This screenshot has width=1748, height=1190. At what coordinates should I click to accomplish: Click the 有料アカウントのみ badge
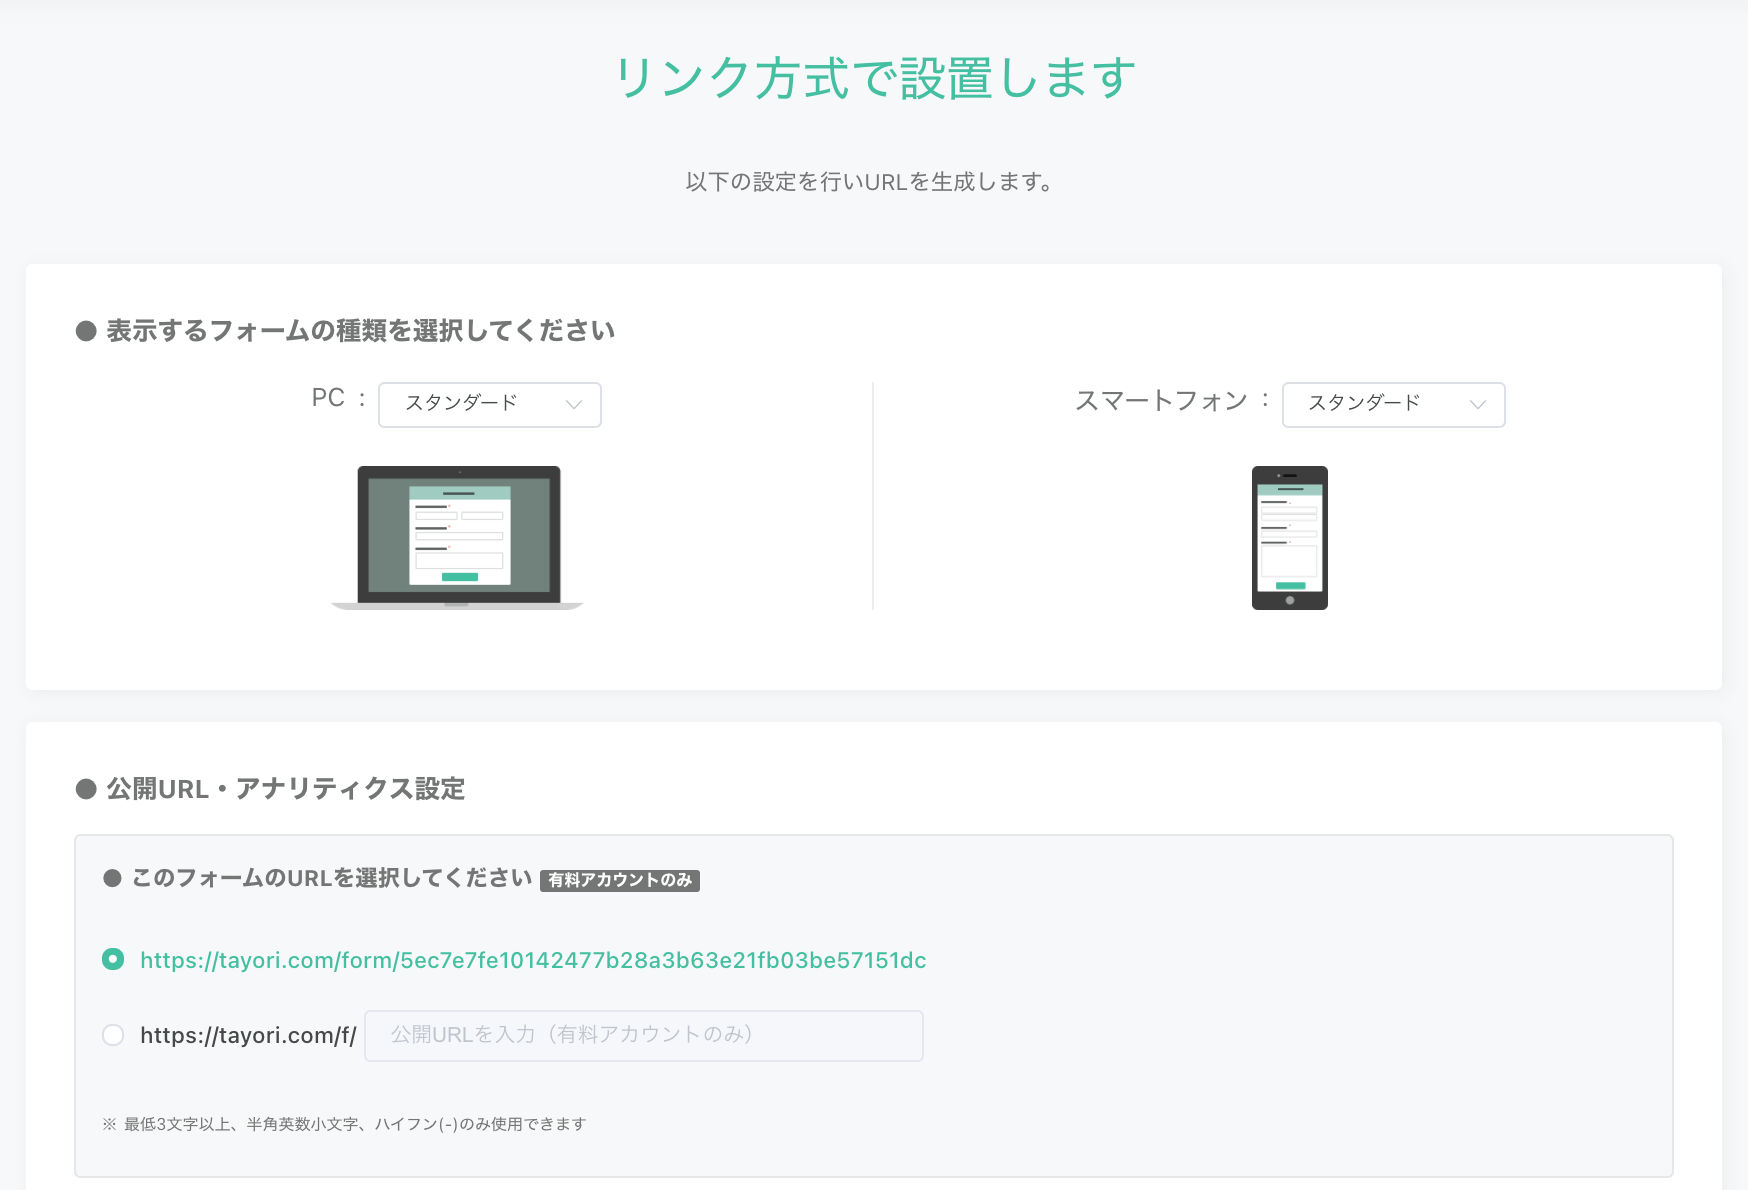pos(619,880)
